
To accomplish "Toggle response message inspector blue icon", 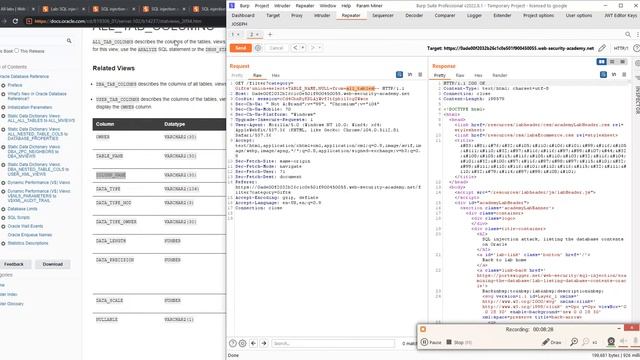I will point(603,75).
